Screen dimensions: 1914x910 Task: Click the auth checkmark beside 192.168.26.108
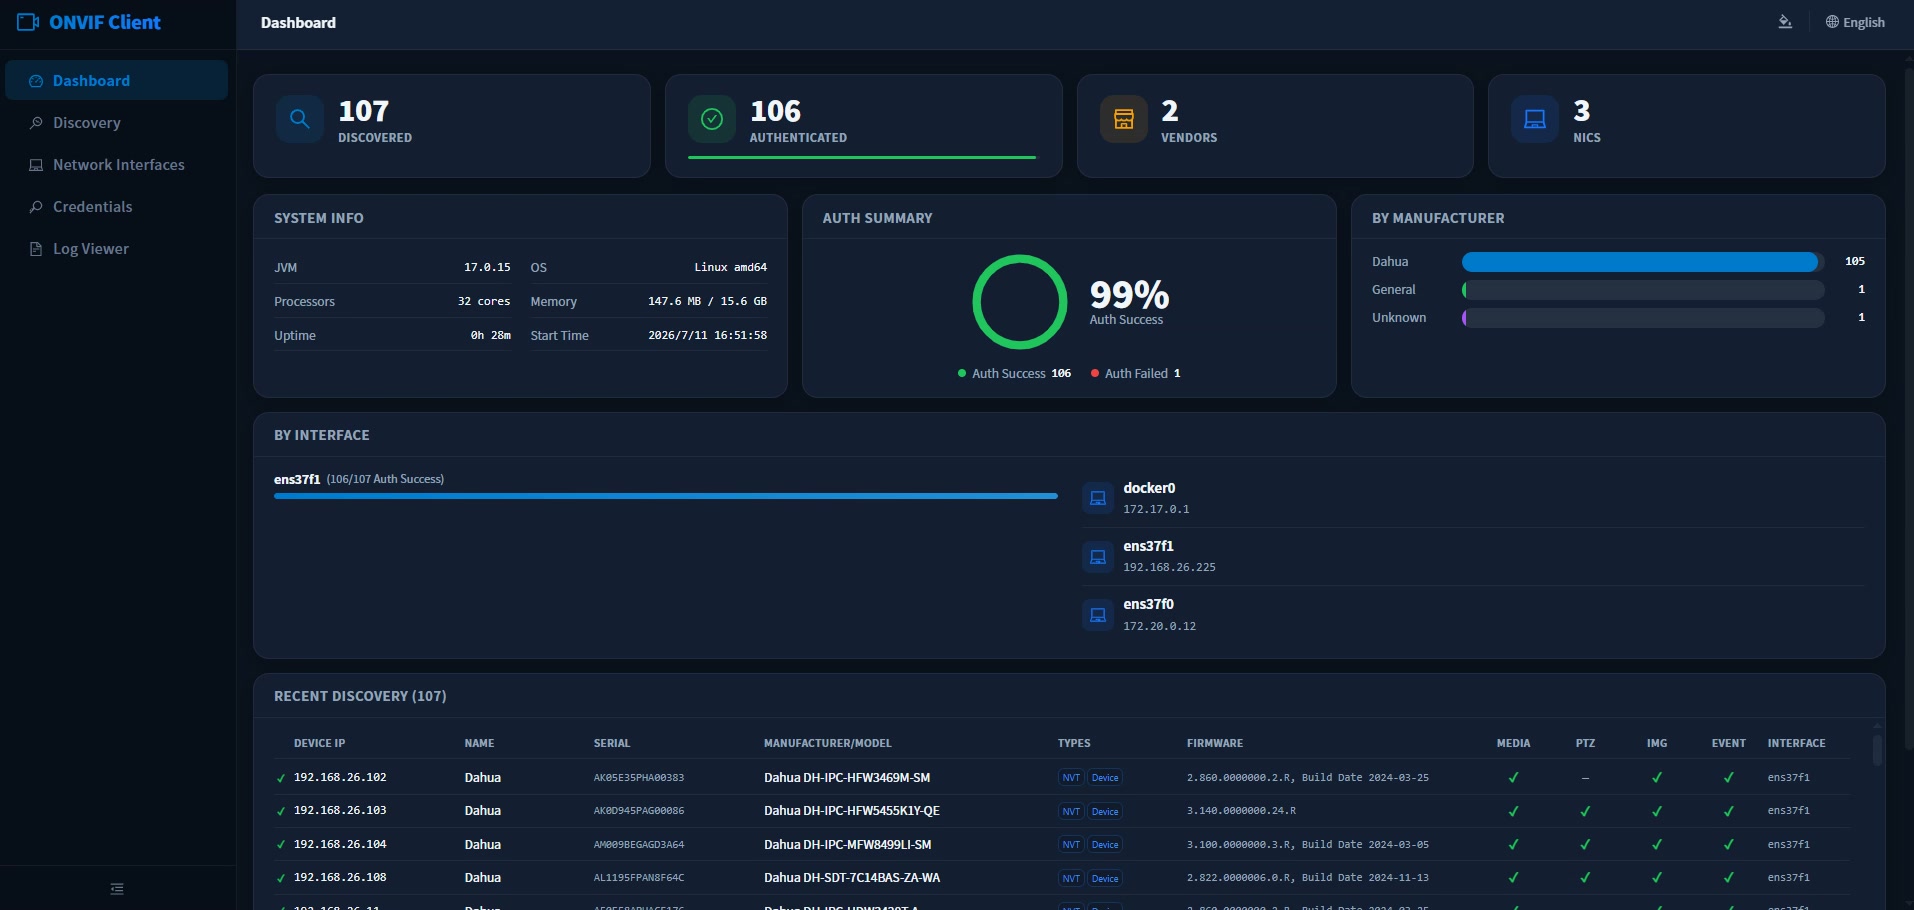pos(281,878)
